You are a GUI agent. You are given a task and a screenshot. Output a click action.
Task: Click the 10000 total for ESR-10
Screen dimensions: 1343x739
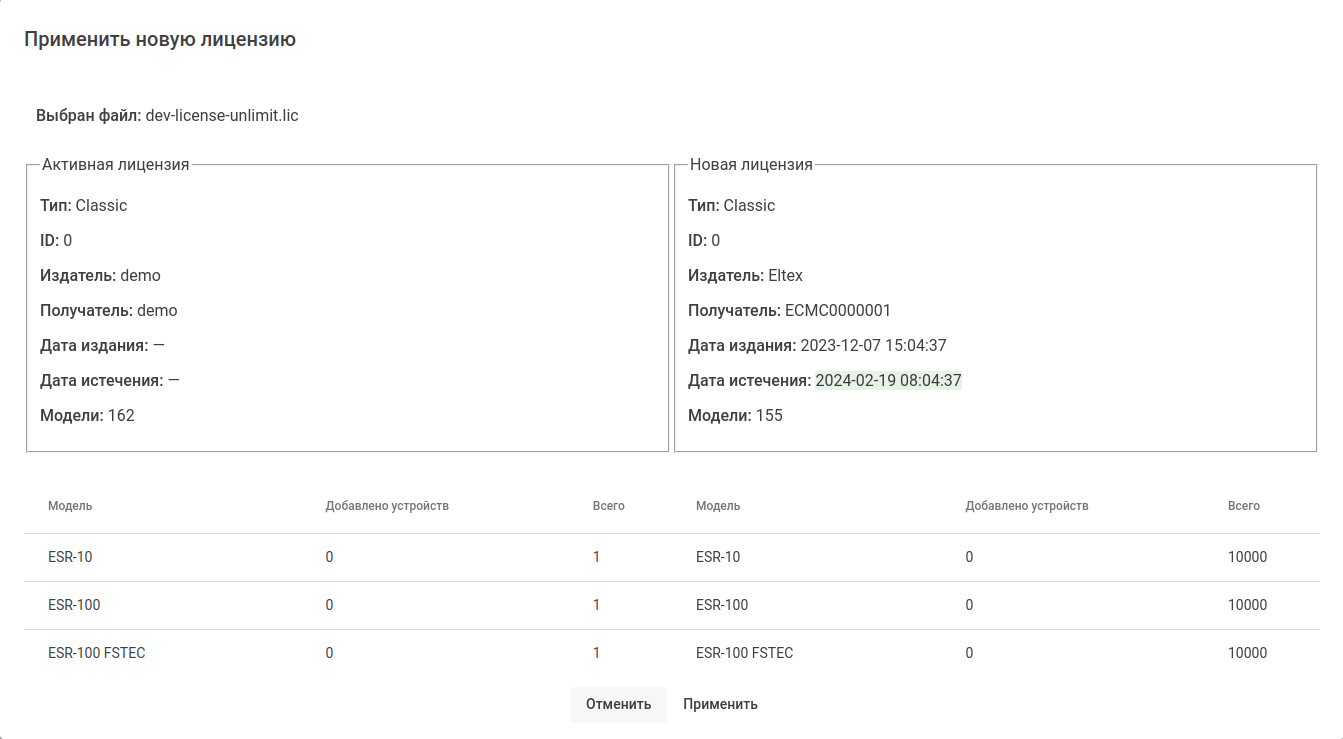[1247, 557]
